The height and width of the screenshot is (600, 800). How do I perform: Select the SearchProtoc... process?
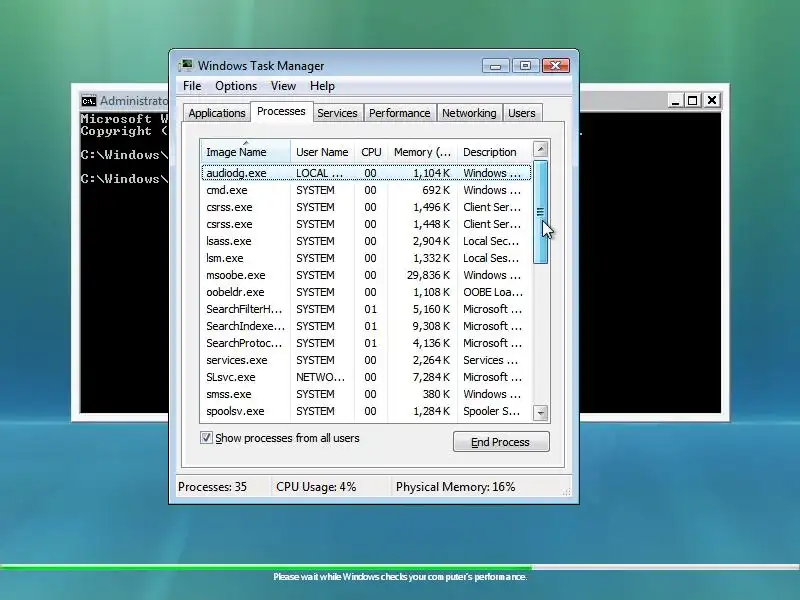coord(366,343)
